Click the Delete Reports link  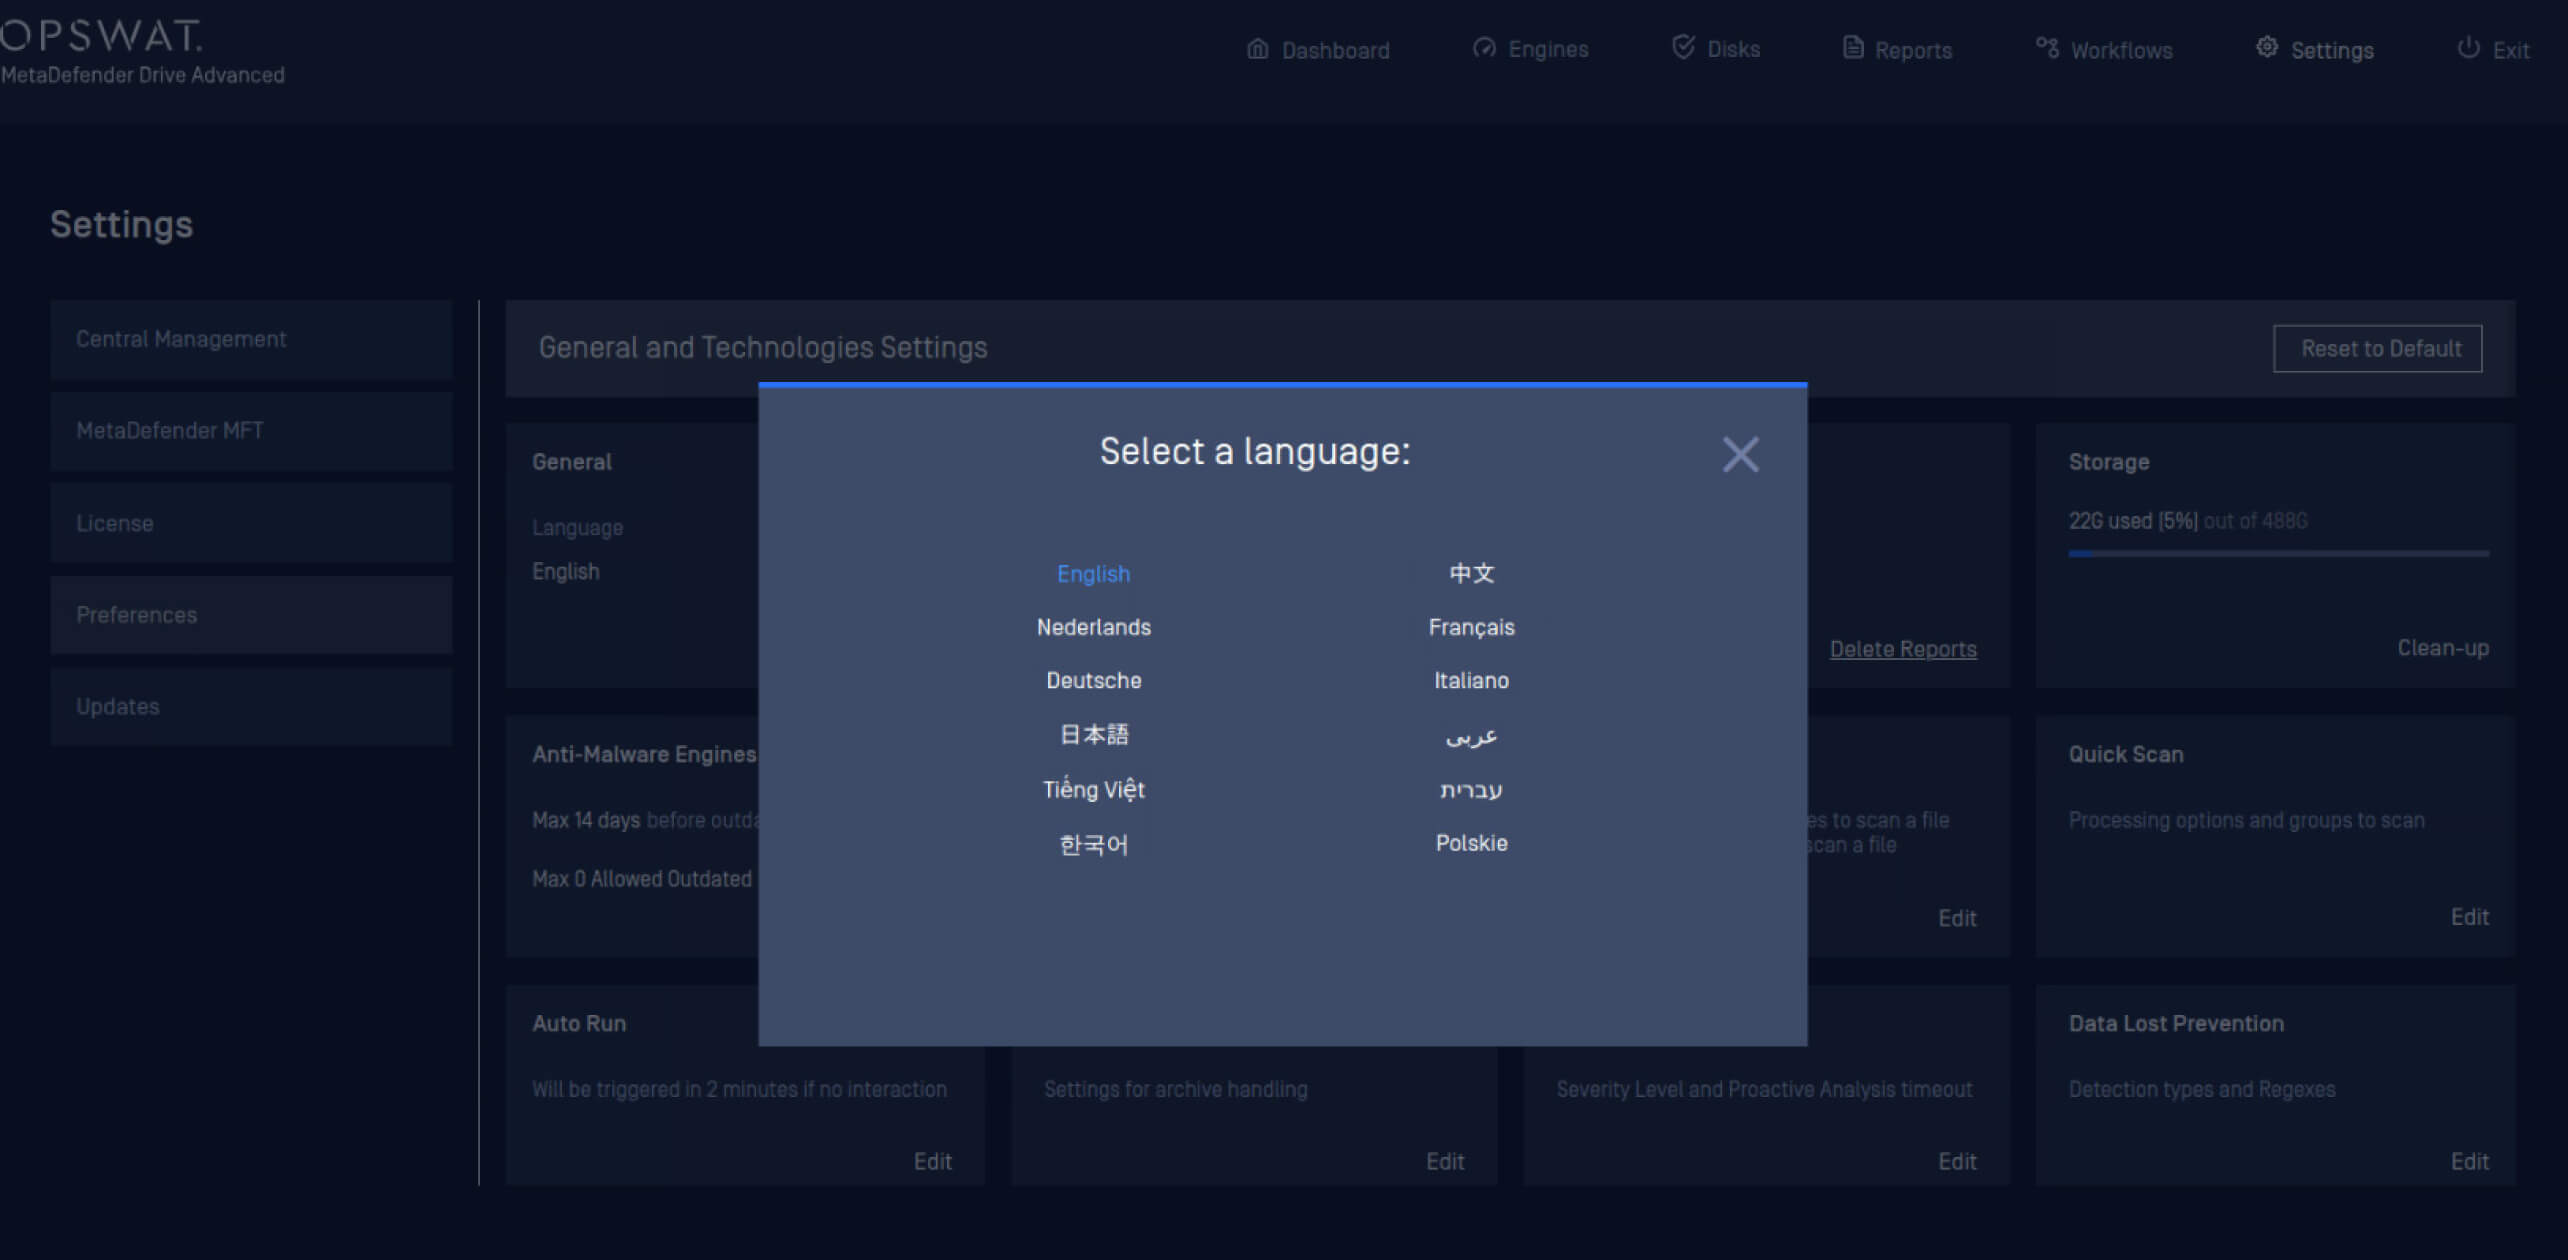coord(1902,648)
